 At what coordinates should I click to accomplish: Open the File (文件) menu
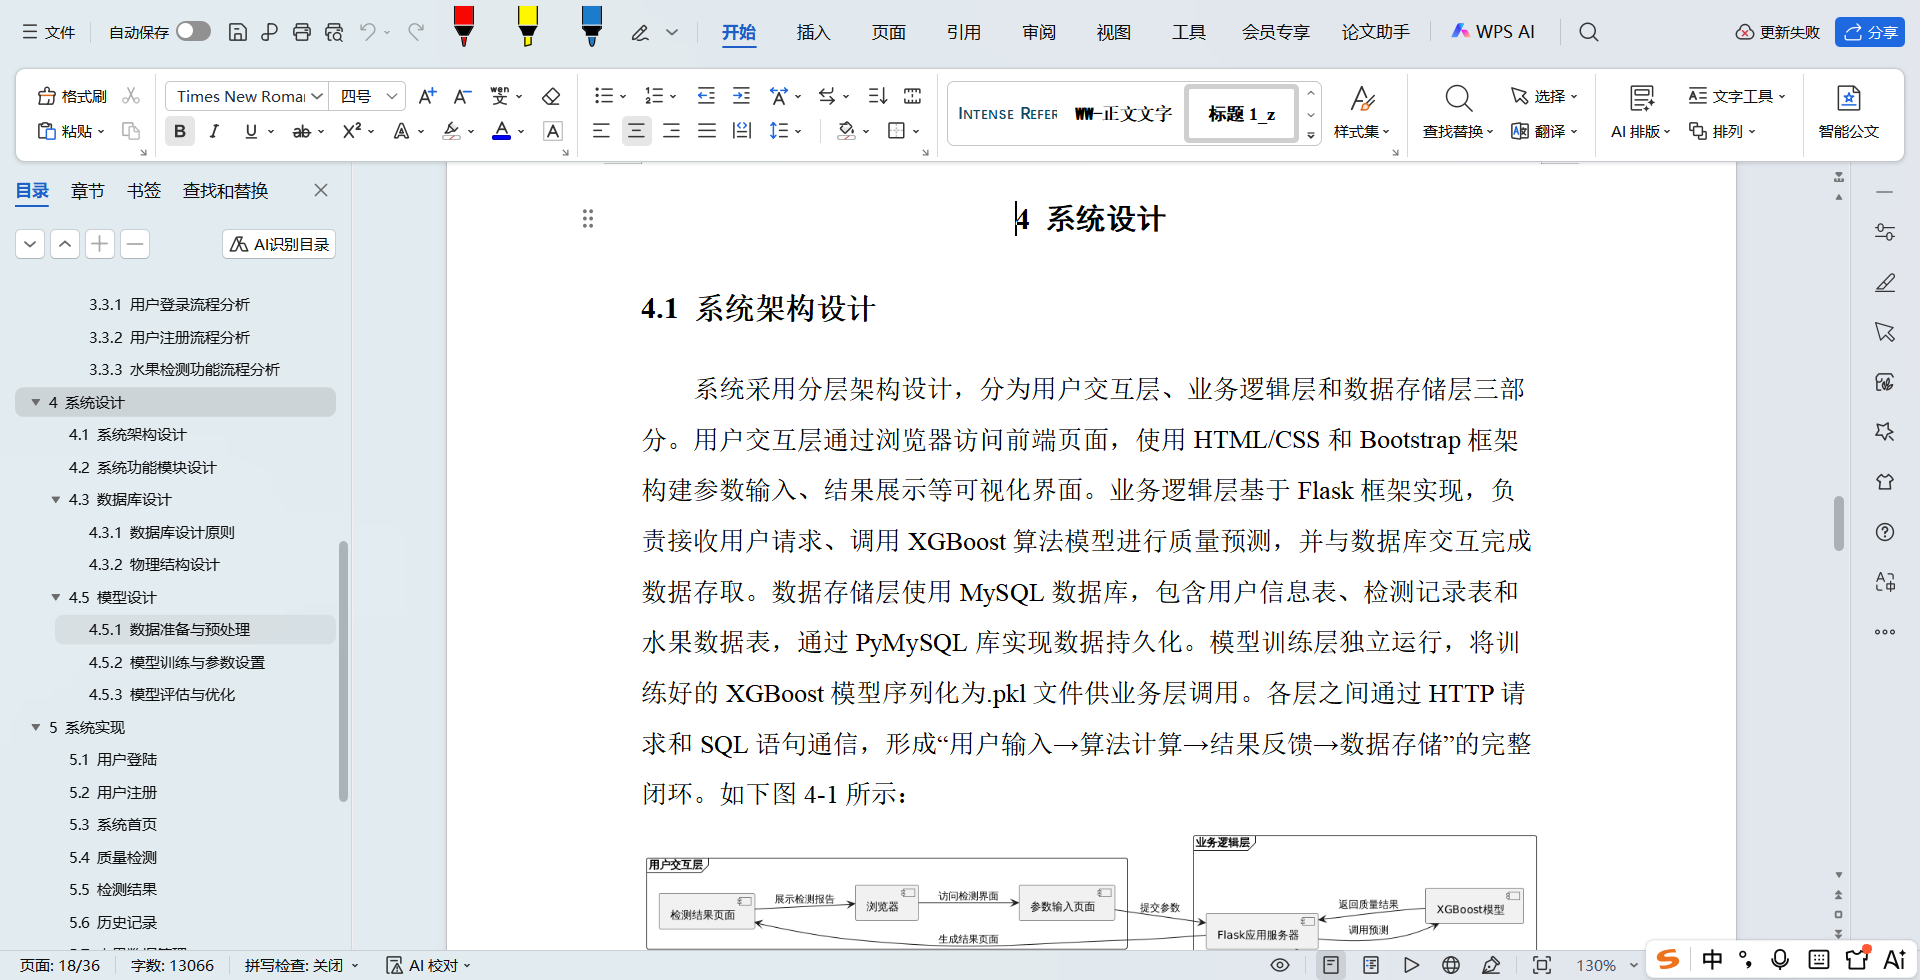pyautogui.click(x=49, y=32)
